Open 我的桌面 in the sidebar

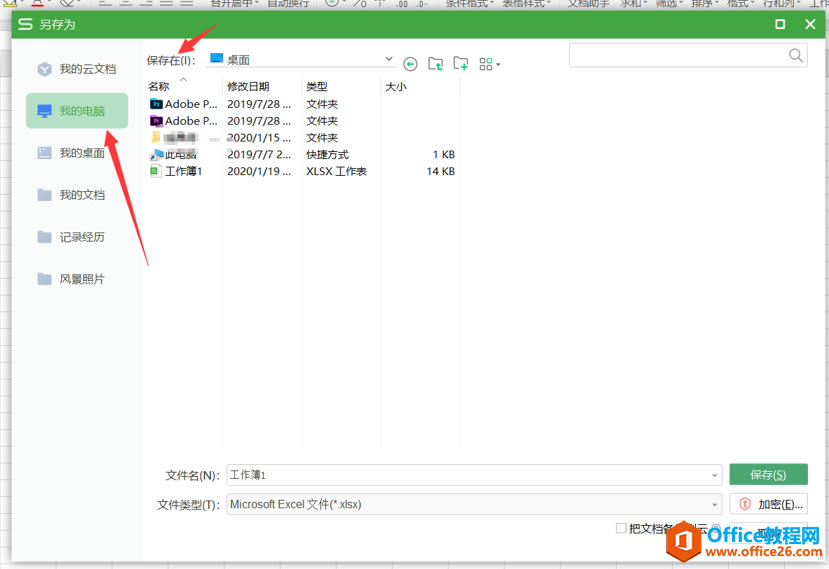(77, 153)
